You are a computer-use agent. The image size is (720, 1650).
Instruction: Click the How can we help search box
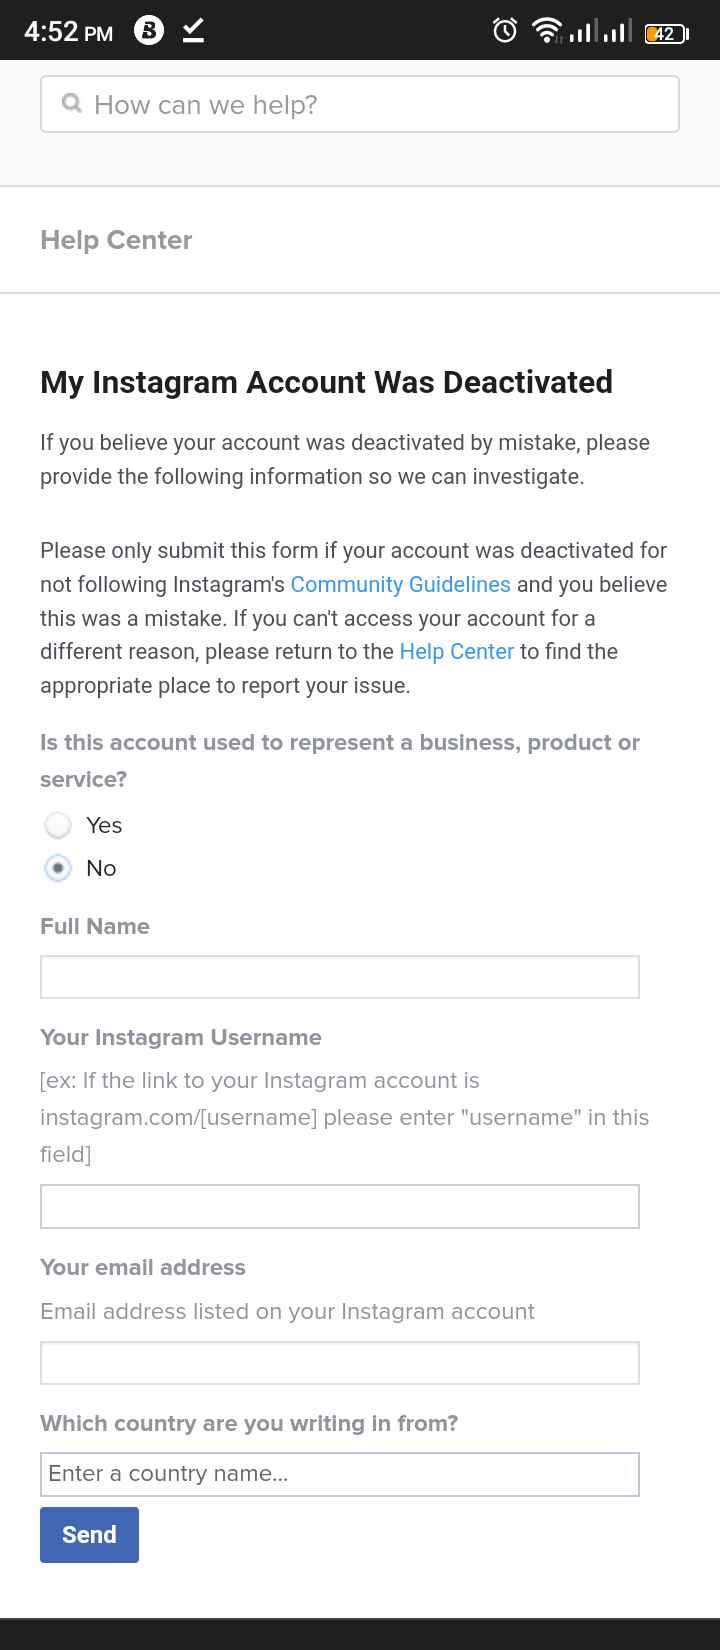(x=360, y=104)
